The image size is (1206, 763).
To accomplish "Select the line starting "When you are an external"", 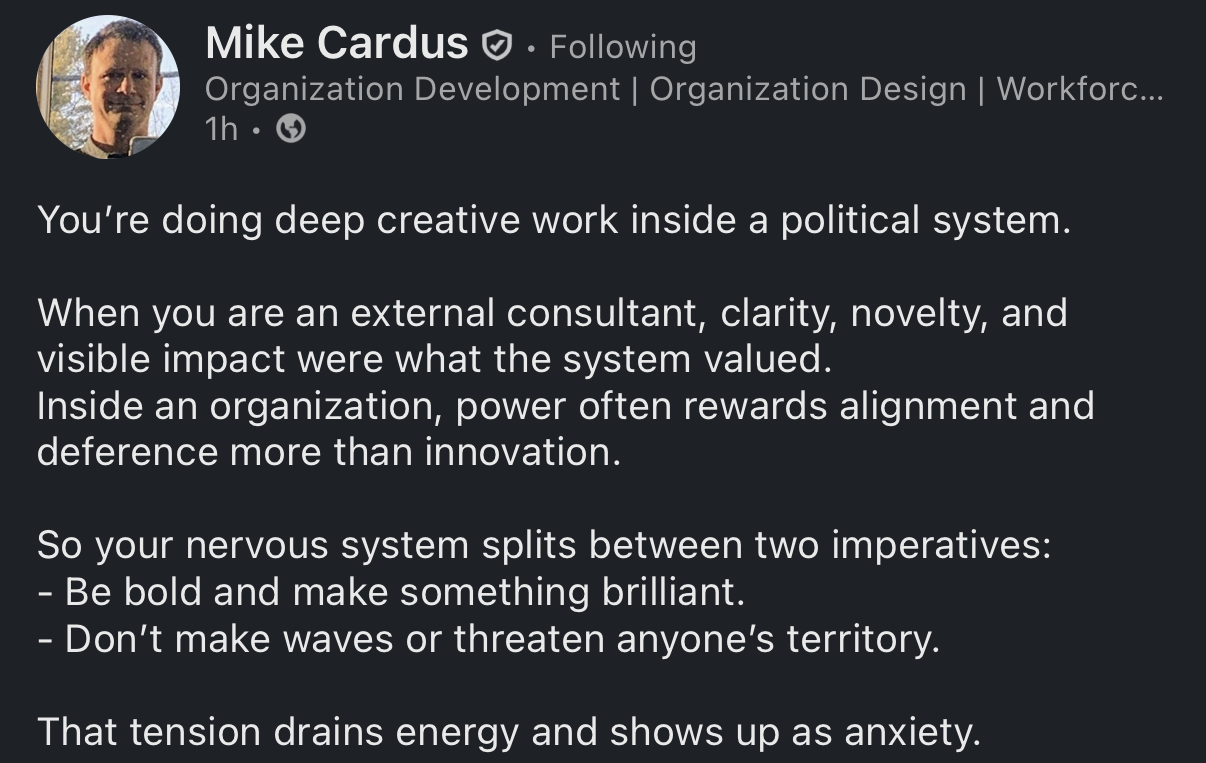I will [552, 313].
